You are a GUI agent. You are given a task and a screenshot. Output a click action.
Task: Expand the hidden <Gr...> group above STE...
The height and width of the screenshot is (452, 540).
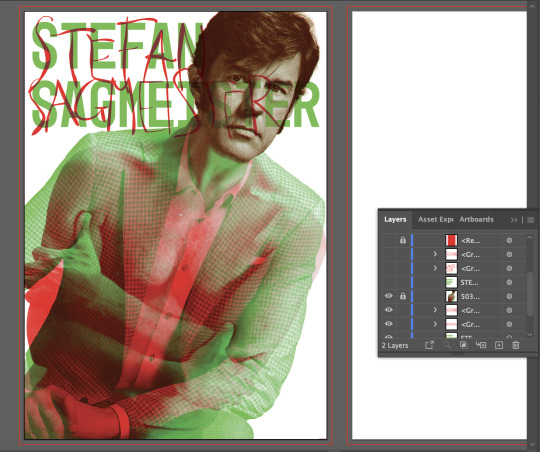[435, 268]
